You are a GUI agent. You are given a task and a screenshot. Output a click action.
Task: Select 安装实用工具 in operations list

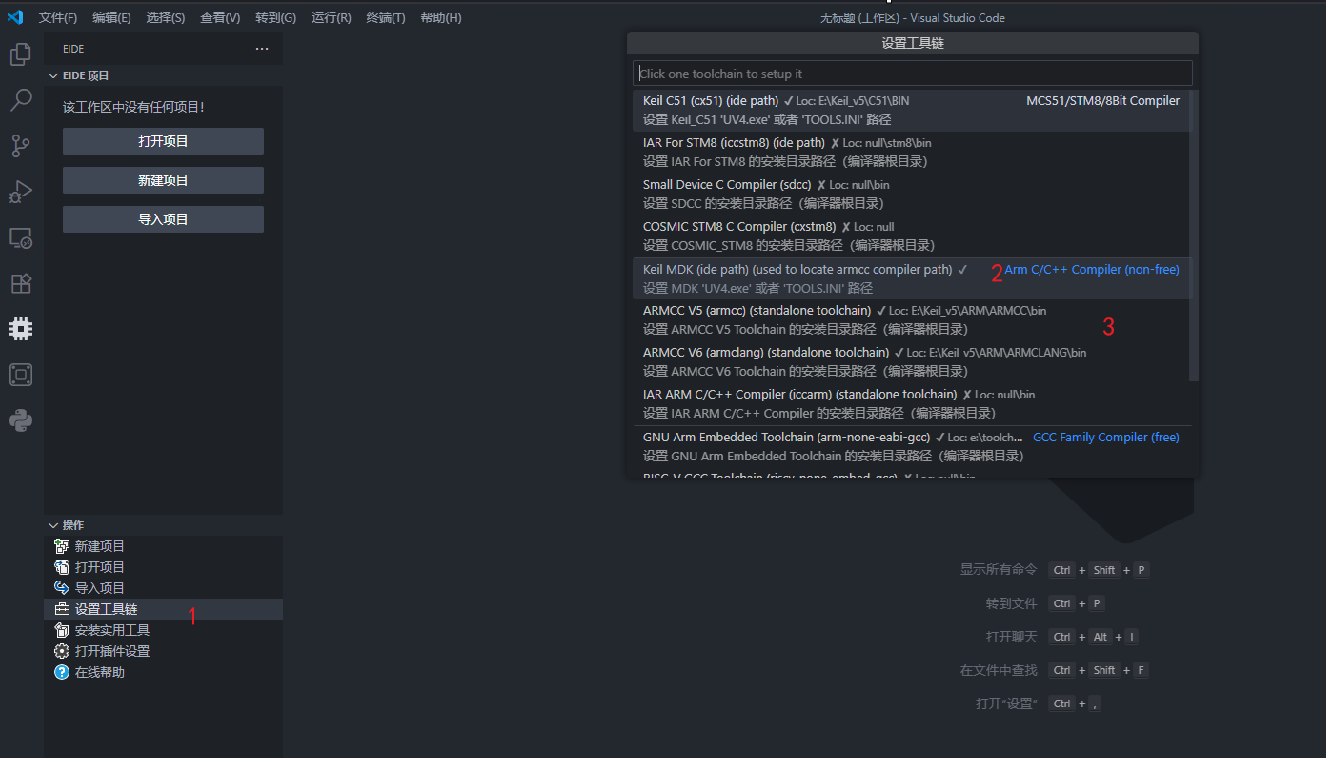coord(112,630)
